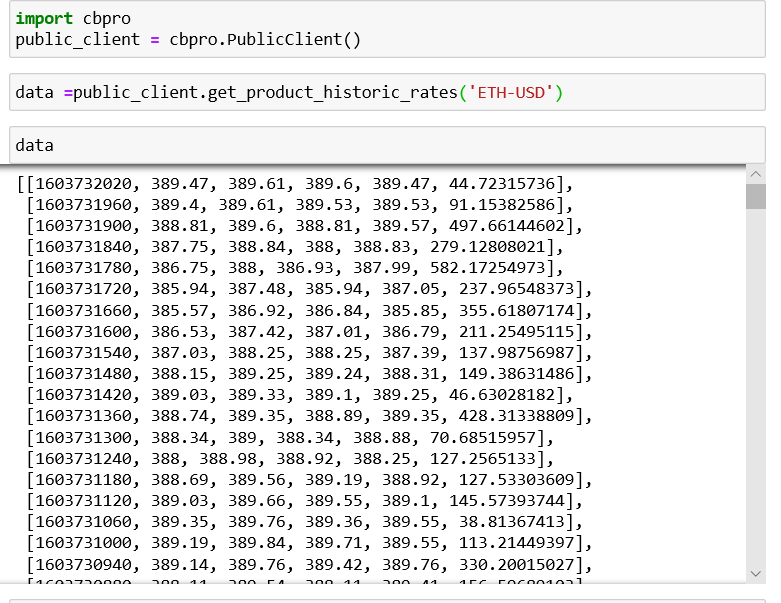This screenshot has width=781, height=603.
Task: Click volume value 44.72315736
Action: click(502, 184)
